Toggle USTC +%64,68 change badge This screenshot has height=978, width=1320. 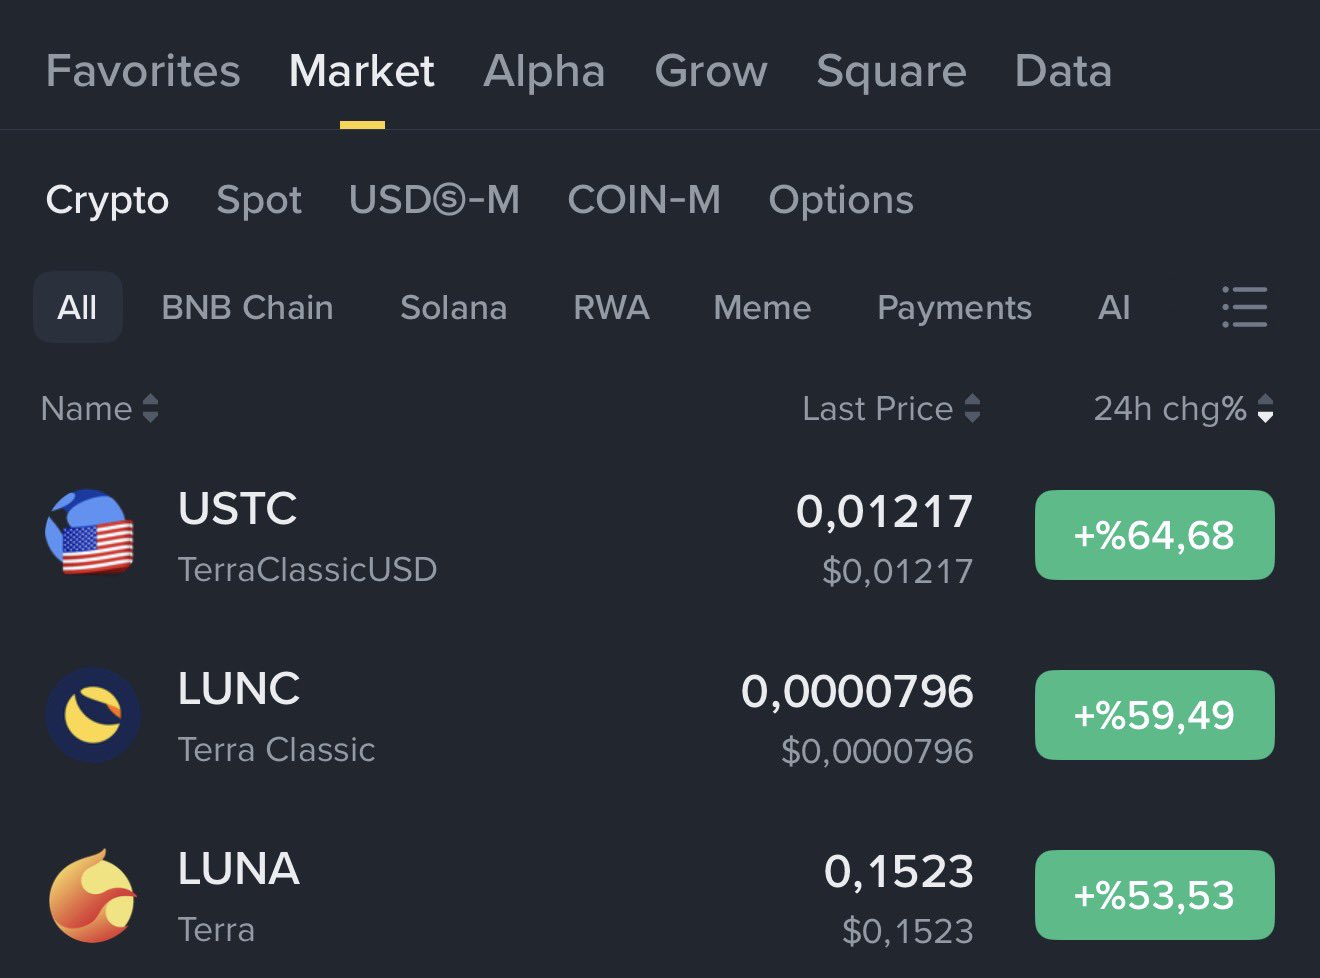pos(1154,535)
